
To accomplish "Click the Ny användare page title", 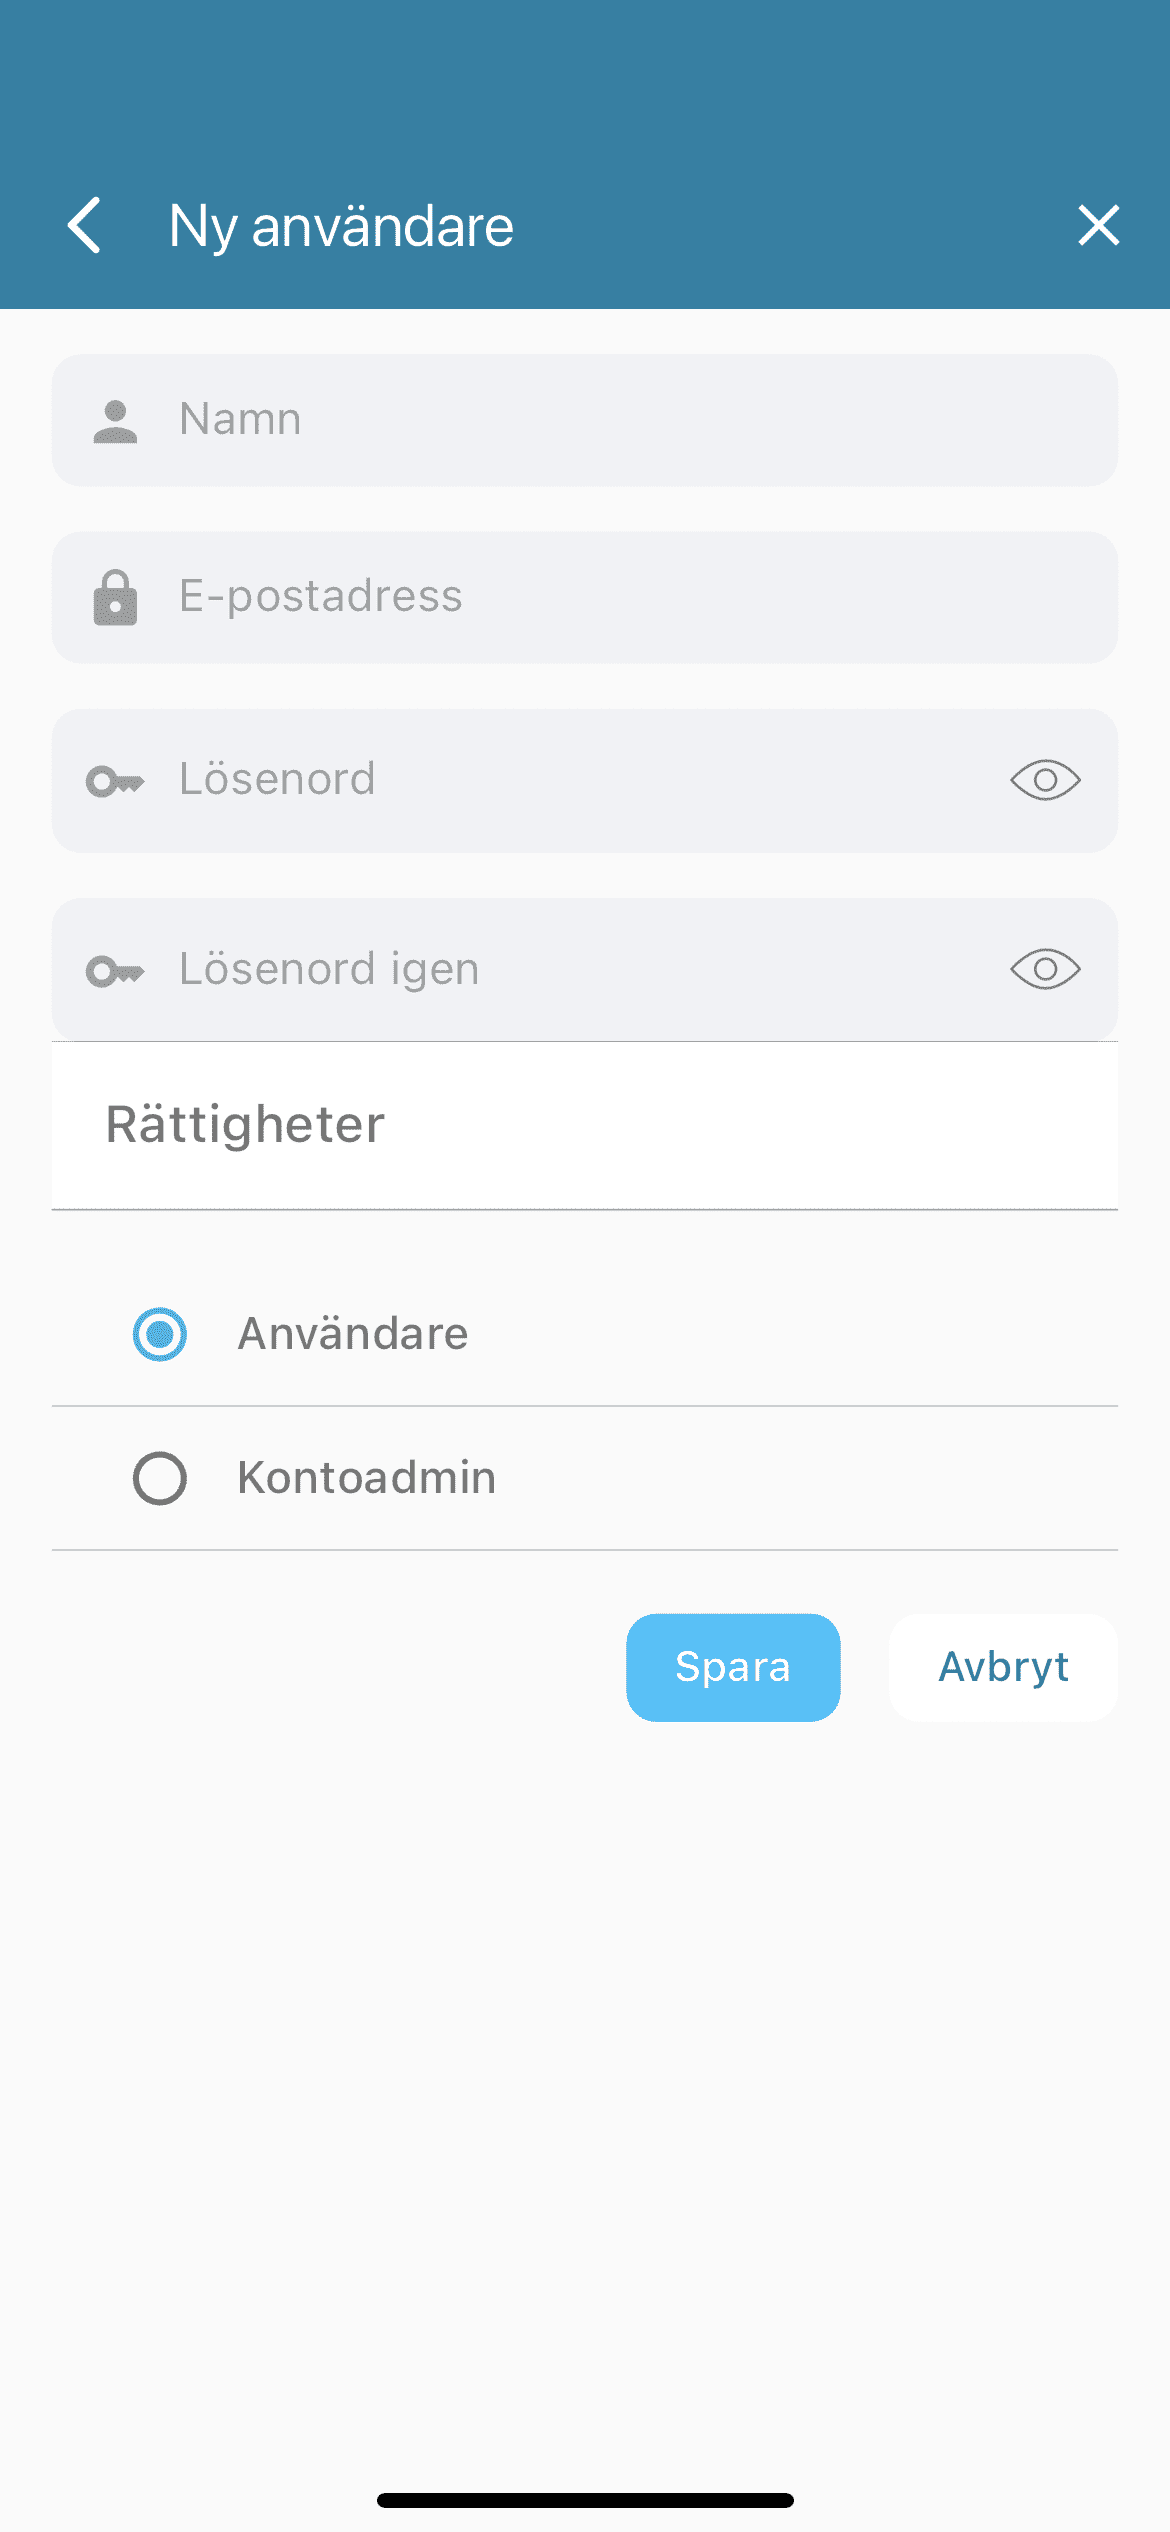I will [341, 226].
